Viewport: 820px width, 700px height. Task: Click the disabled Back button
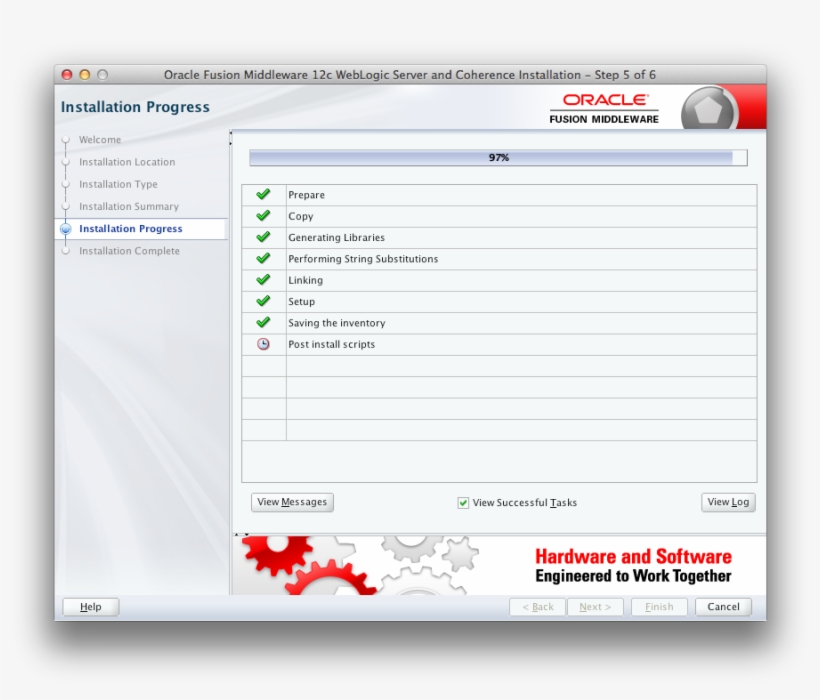[538, 607]
